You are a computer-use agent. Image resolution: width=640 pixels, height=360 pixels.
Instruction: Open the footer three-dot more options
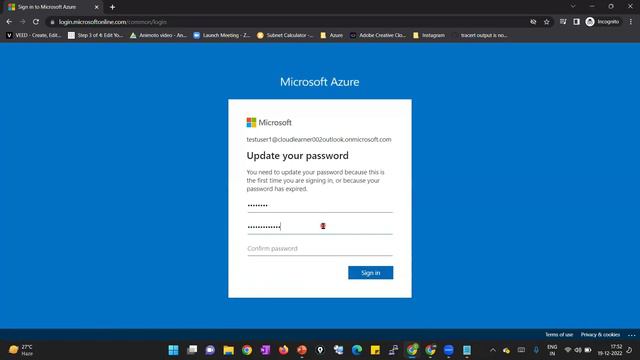(631, 335)
